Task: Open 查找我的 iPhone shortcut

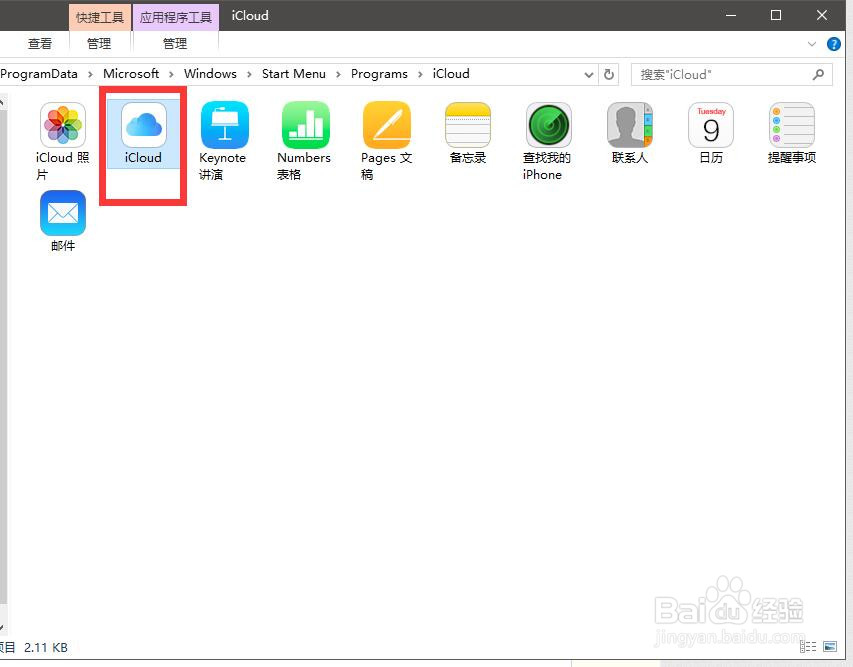Action: point(548,141)
